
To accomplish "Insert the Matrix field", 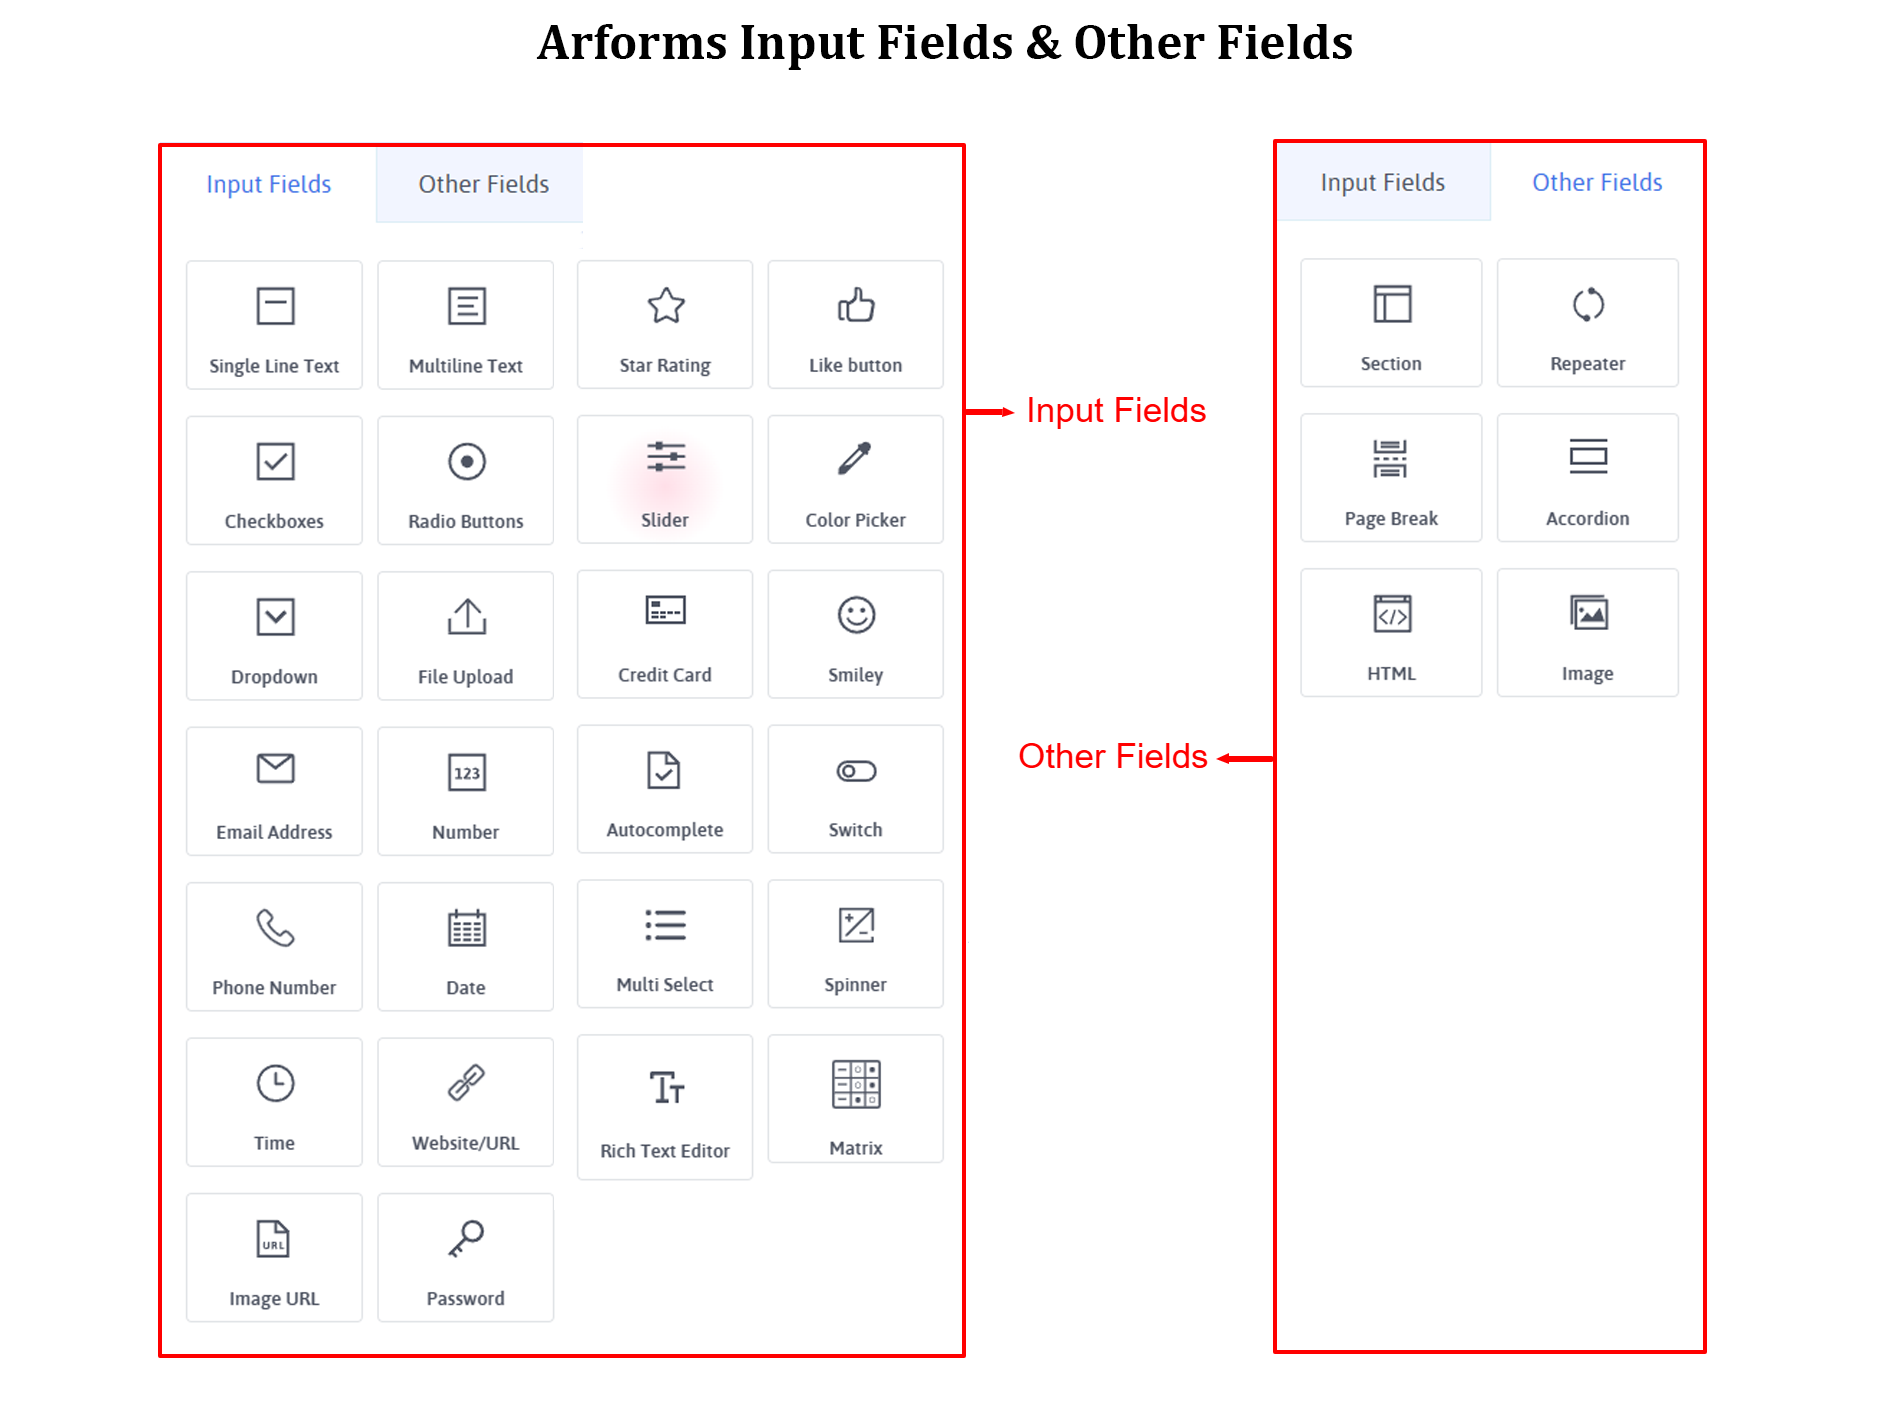I will point(855,1099).
